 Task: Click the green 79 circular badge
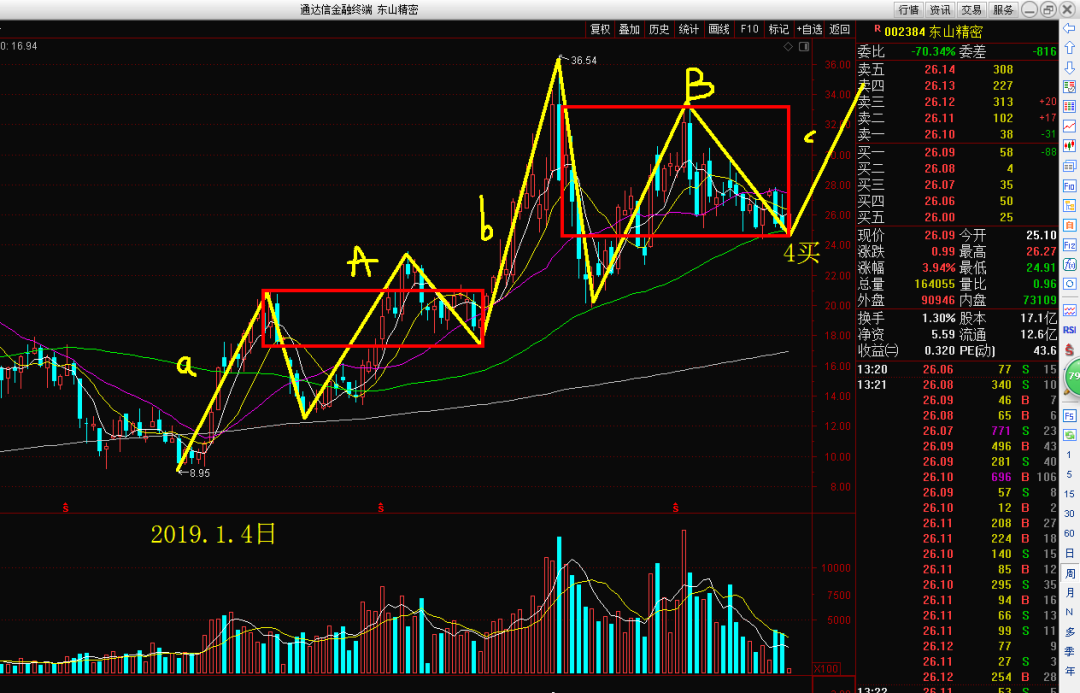pyautogui.click(x=1072, y=377)
